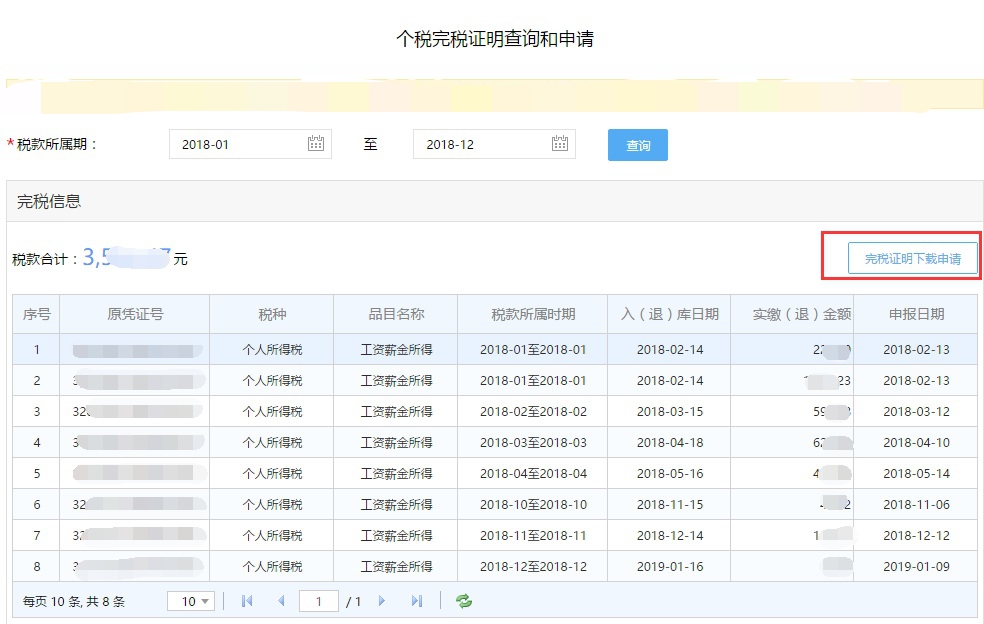Select period 2018-11至2018-11 cell
The image size is (984, 624).
(x=533, y=535)
